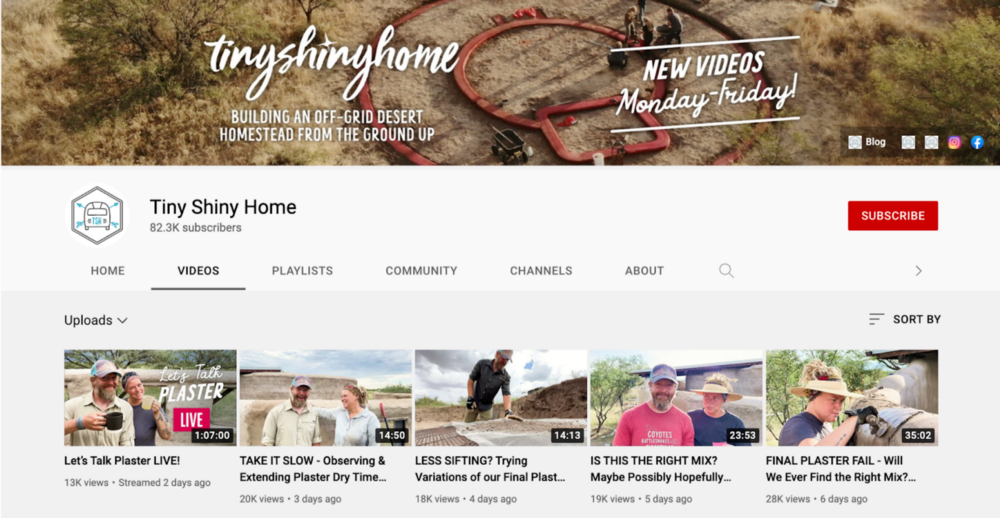
Task: Switch to the PLAYLISTS tab
Action: pyautogui.click(x=302, y=270)
